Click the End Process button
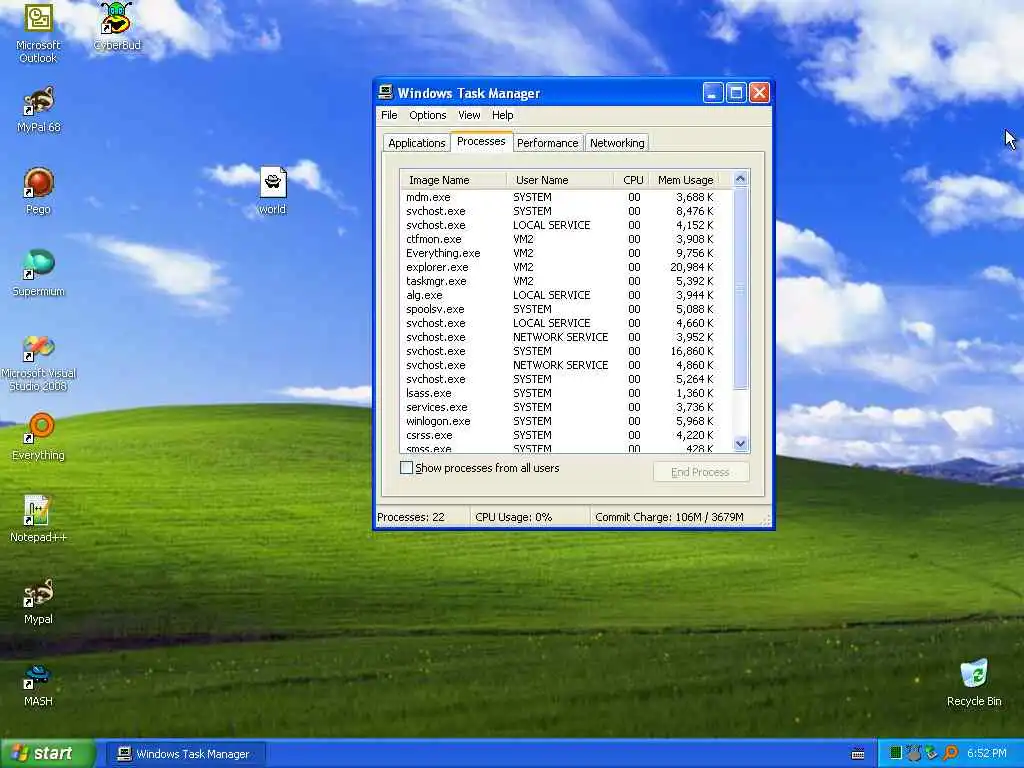This screenshot has width=1024, height=768. [701, 472]
